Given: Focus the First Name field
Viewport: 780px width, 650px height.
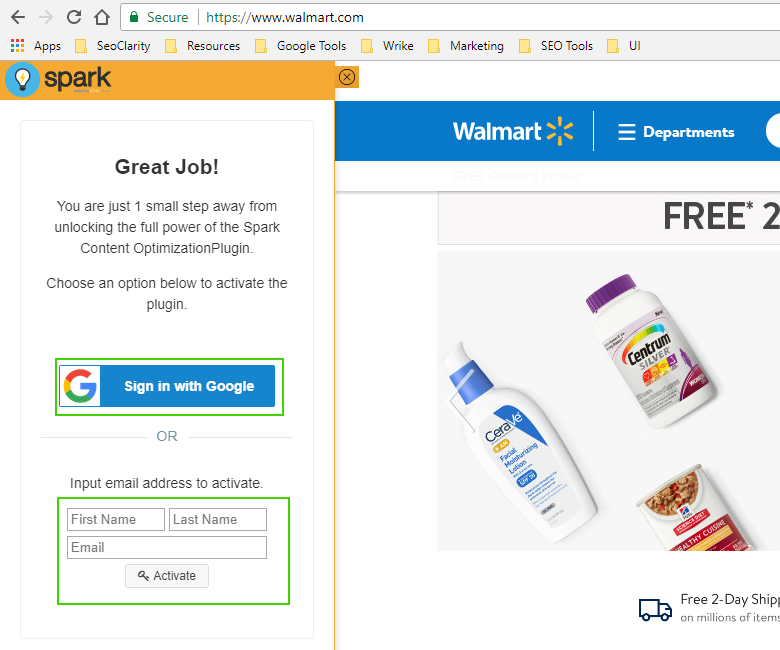Looking at the screenshot, I should coord(116,519).
